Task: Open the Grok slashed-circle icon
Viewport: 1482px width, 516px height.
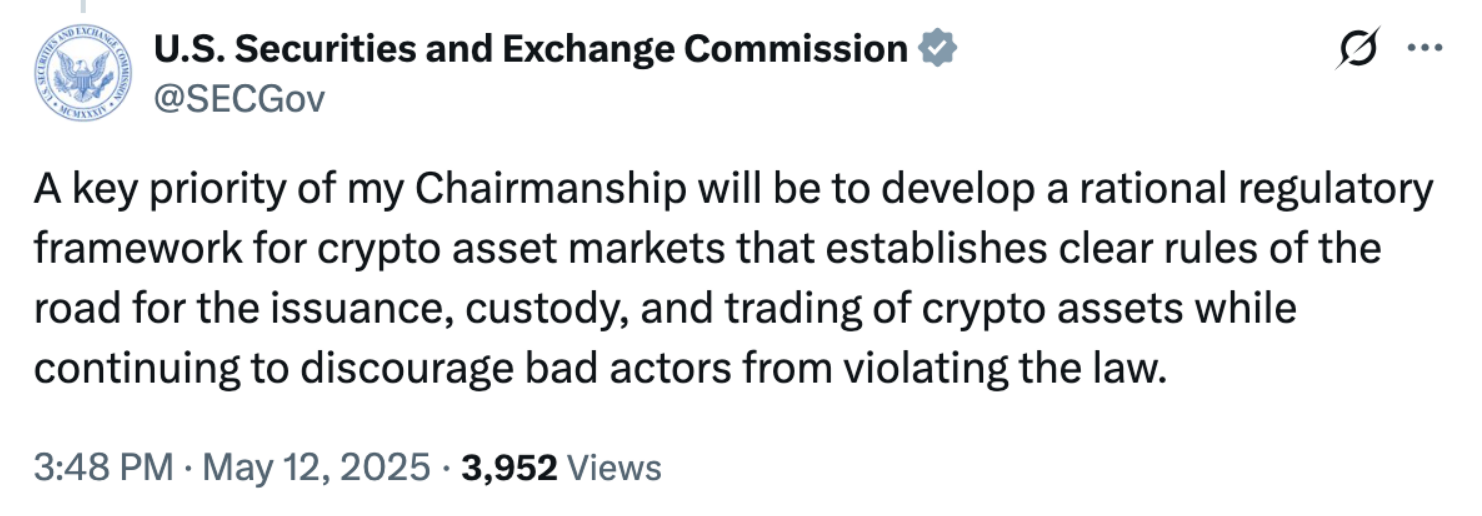Action: [x=1354, y=48]
